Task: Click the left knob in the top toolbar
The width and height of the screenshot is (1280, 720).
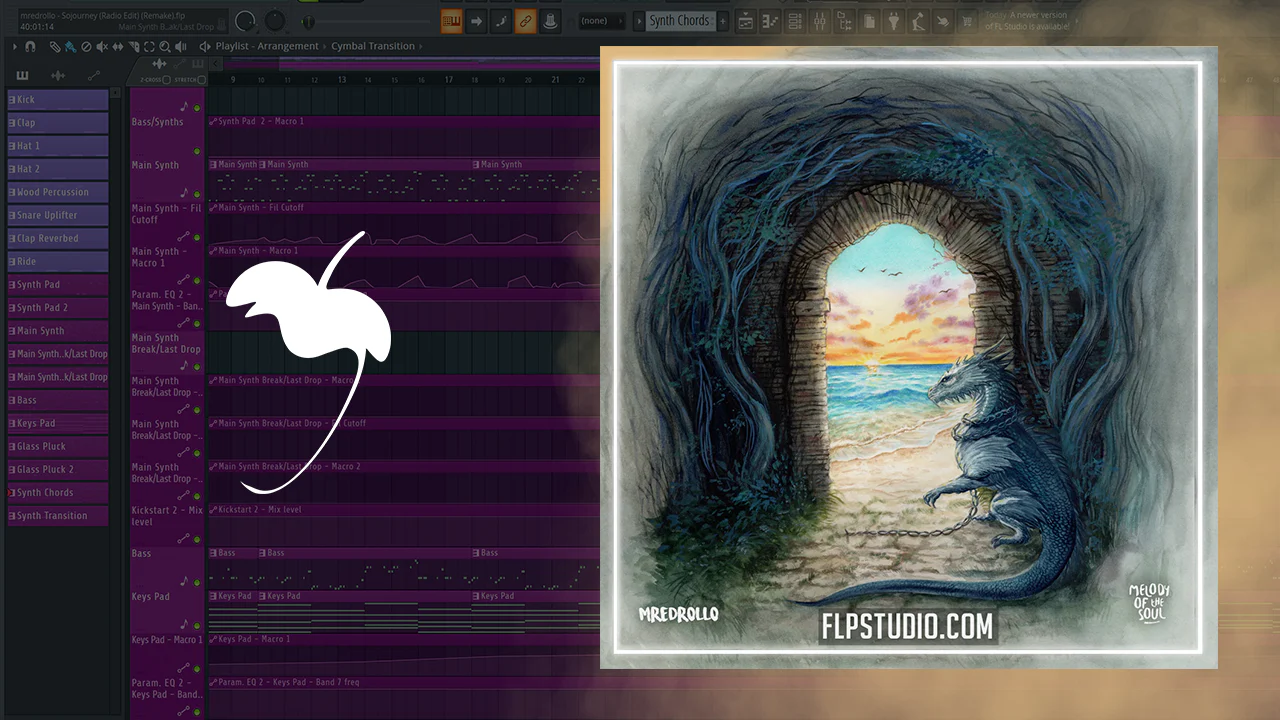Action: coord(245,21)
